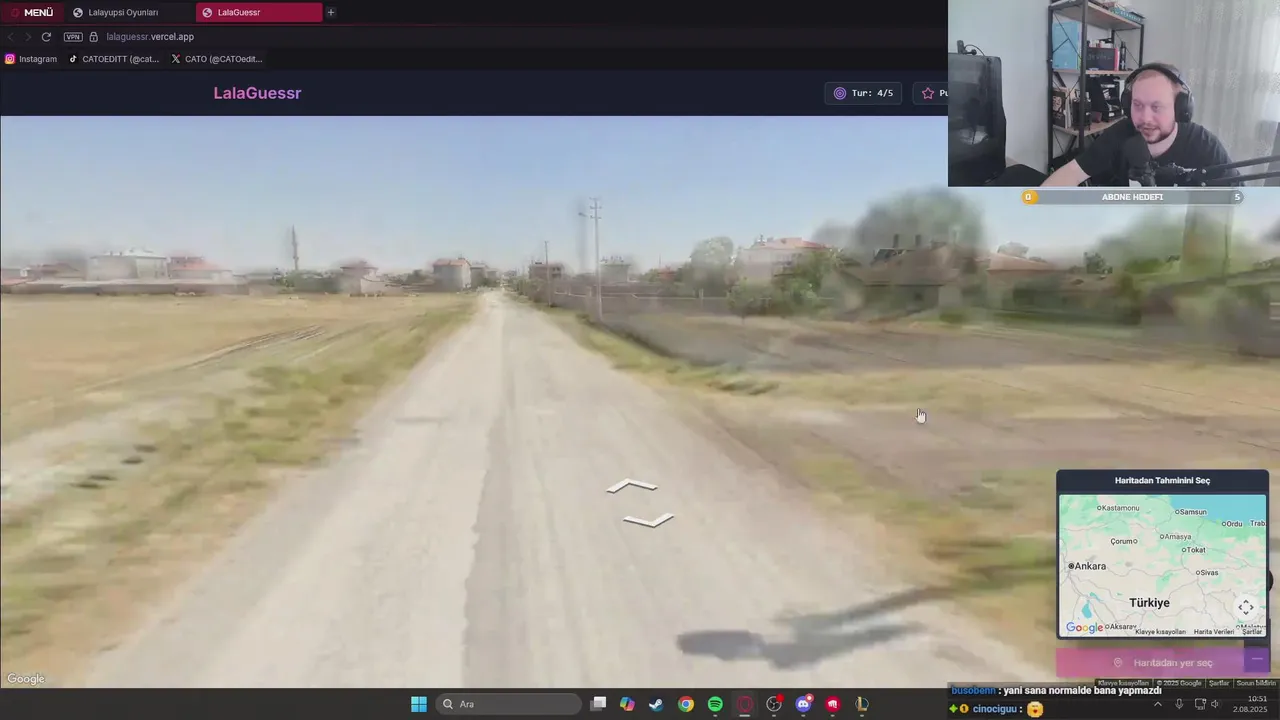Launch Steam from the taskbar
This screenshot has height=720, width=1280.
[x=656, y=704]
